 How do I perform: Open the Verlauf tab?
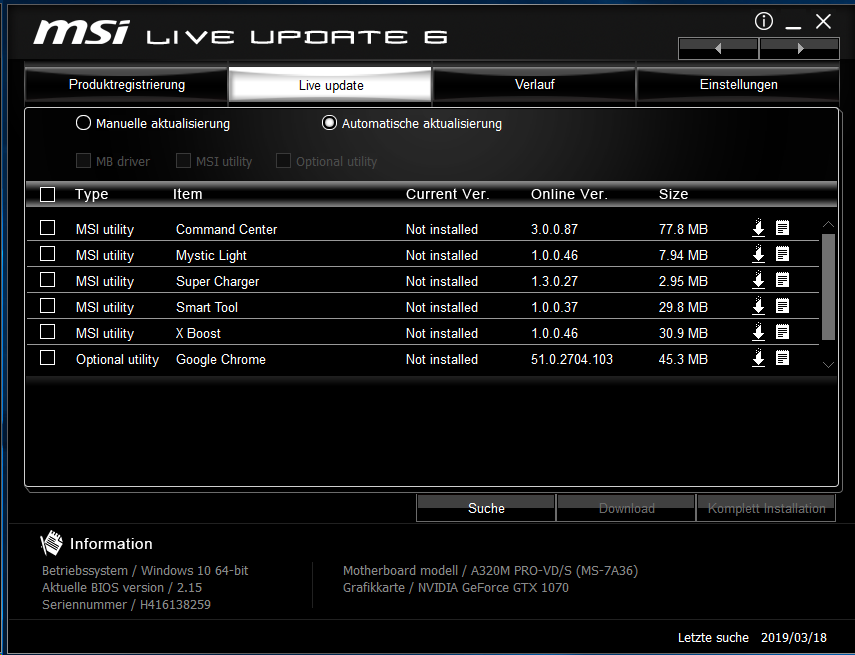[534, 85]
